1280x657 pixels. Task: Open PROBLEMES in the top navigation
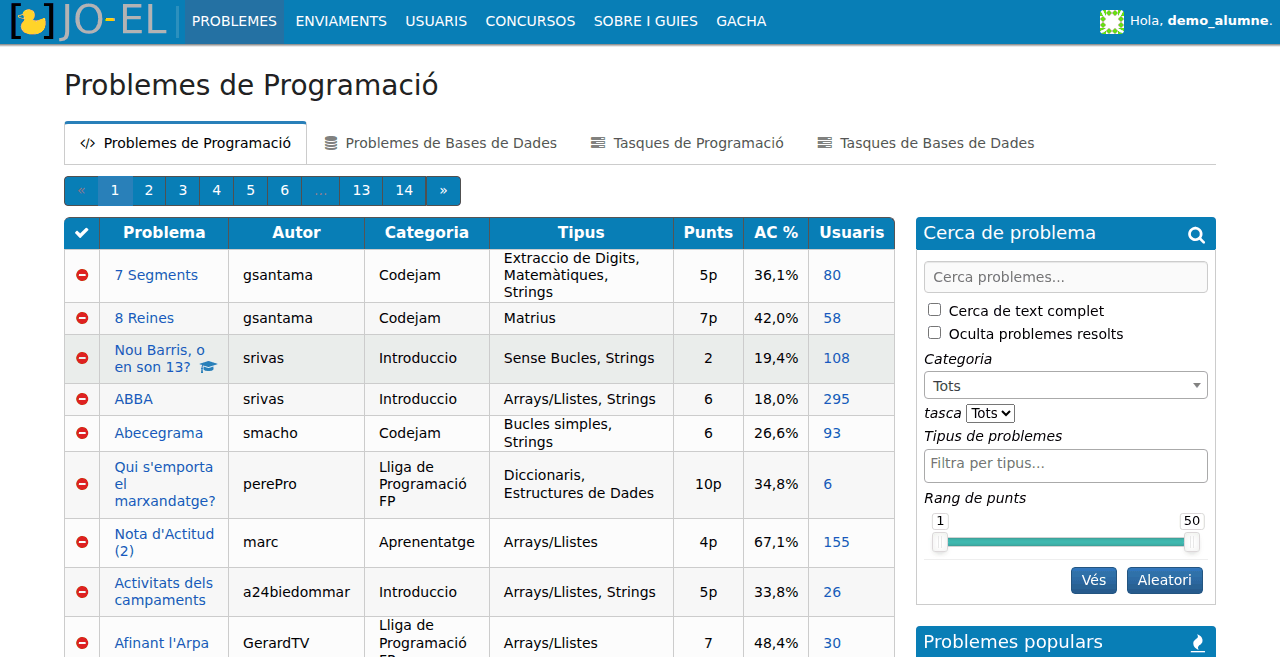[x=234, y=21]
